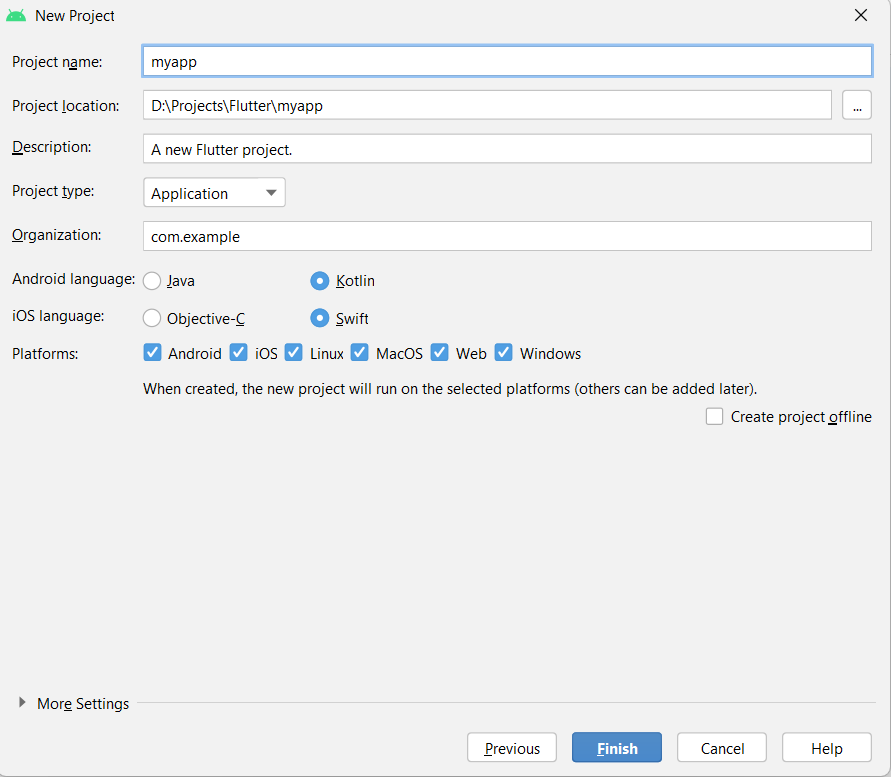The width and height of the screenshot is (891, 777).
Task: Toggle the iOS platform checkbox
Action: pos(239,353)
